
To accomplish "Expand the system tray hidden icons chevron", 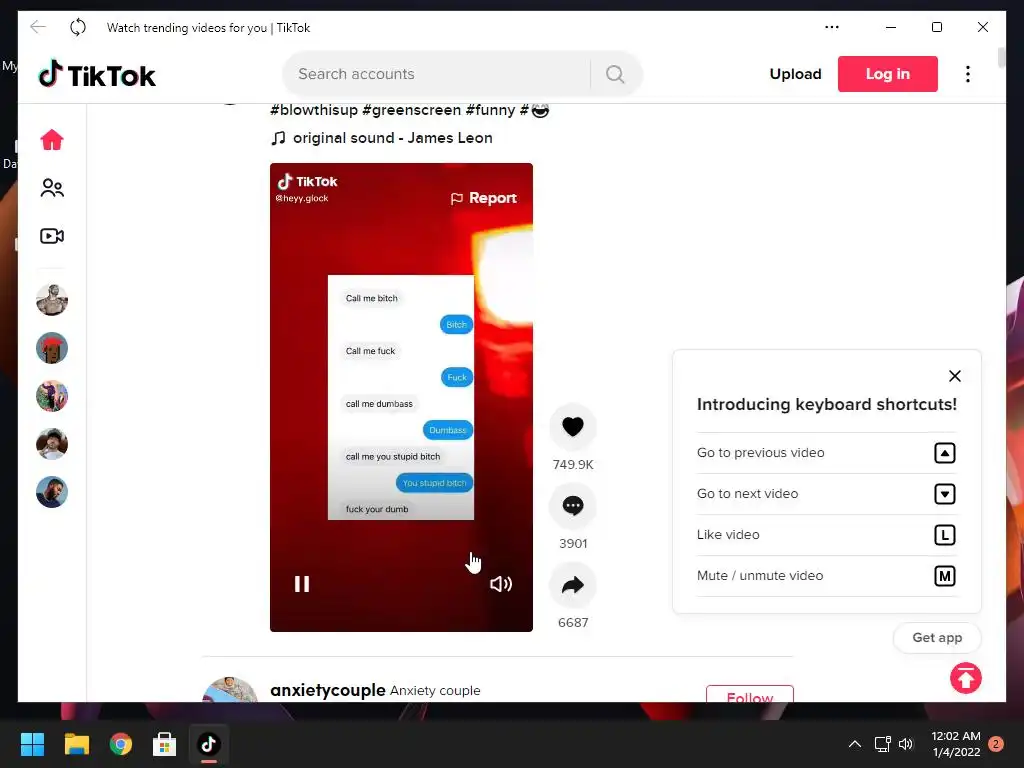I will click(854, 744).
